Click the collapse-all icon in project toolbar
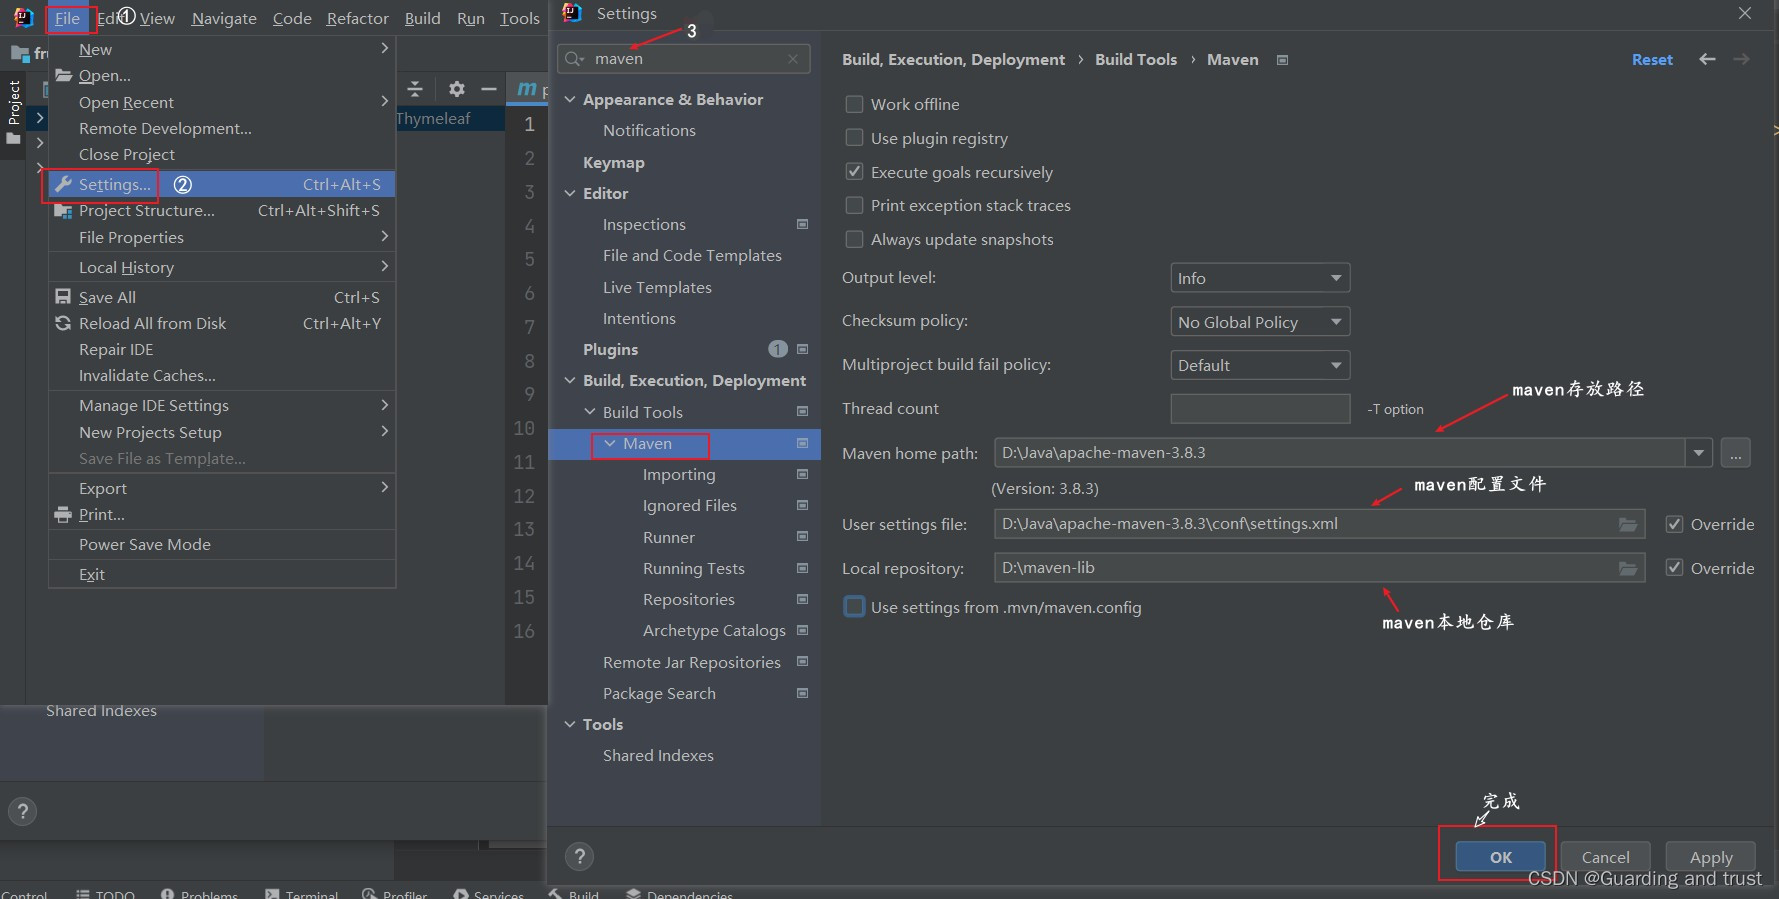This screenshot has width=1779, height=899. [415, 89]
